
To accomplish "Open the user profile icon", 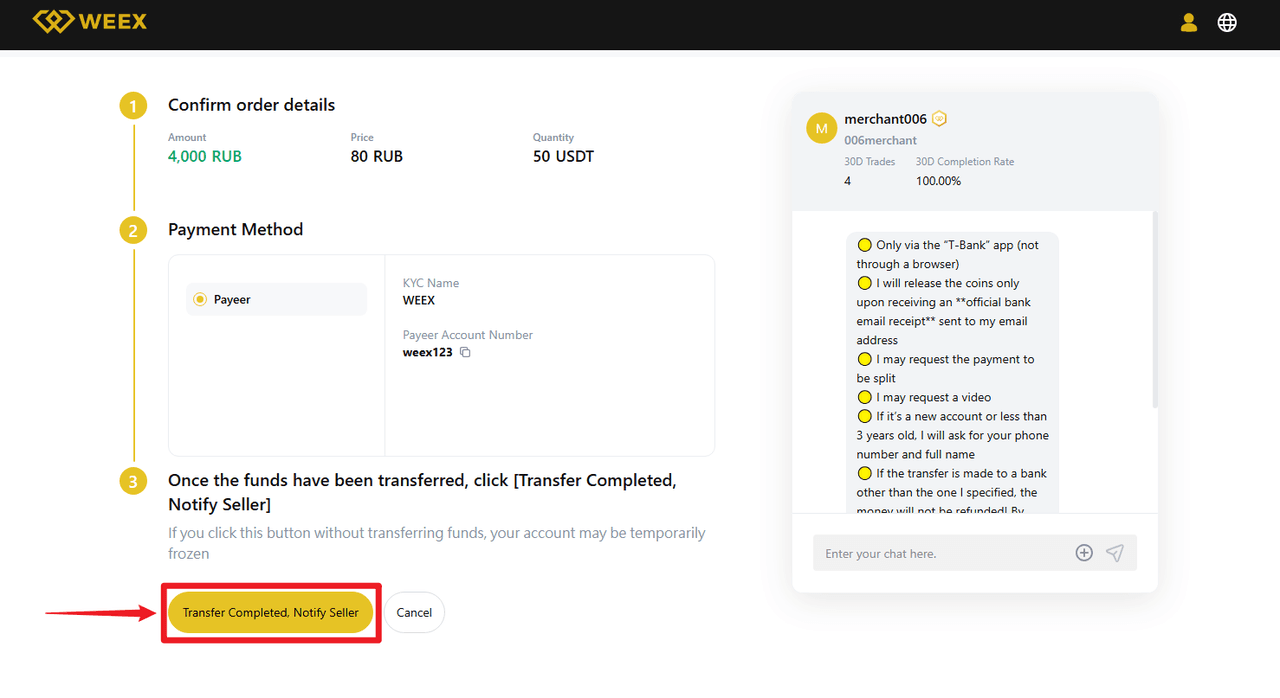I will click(x=1189, y=22).
